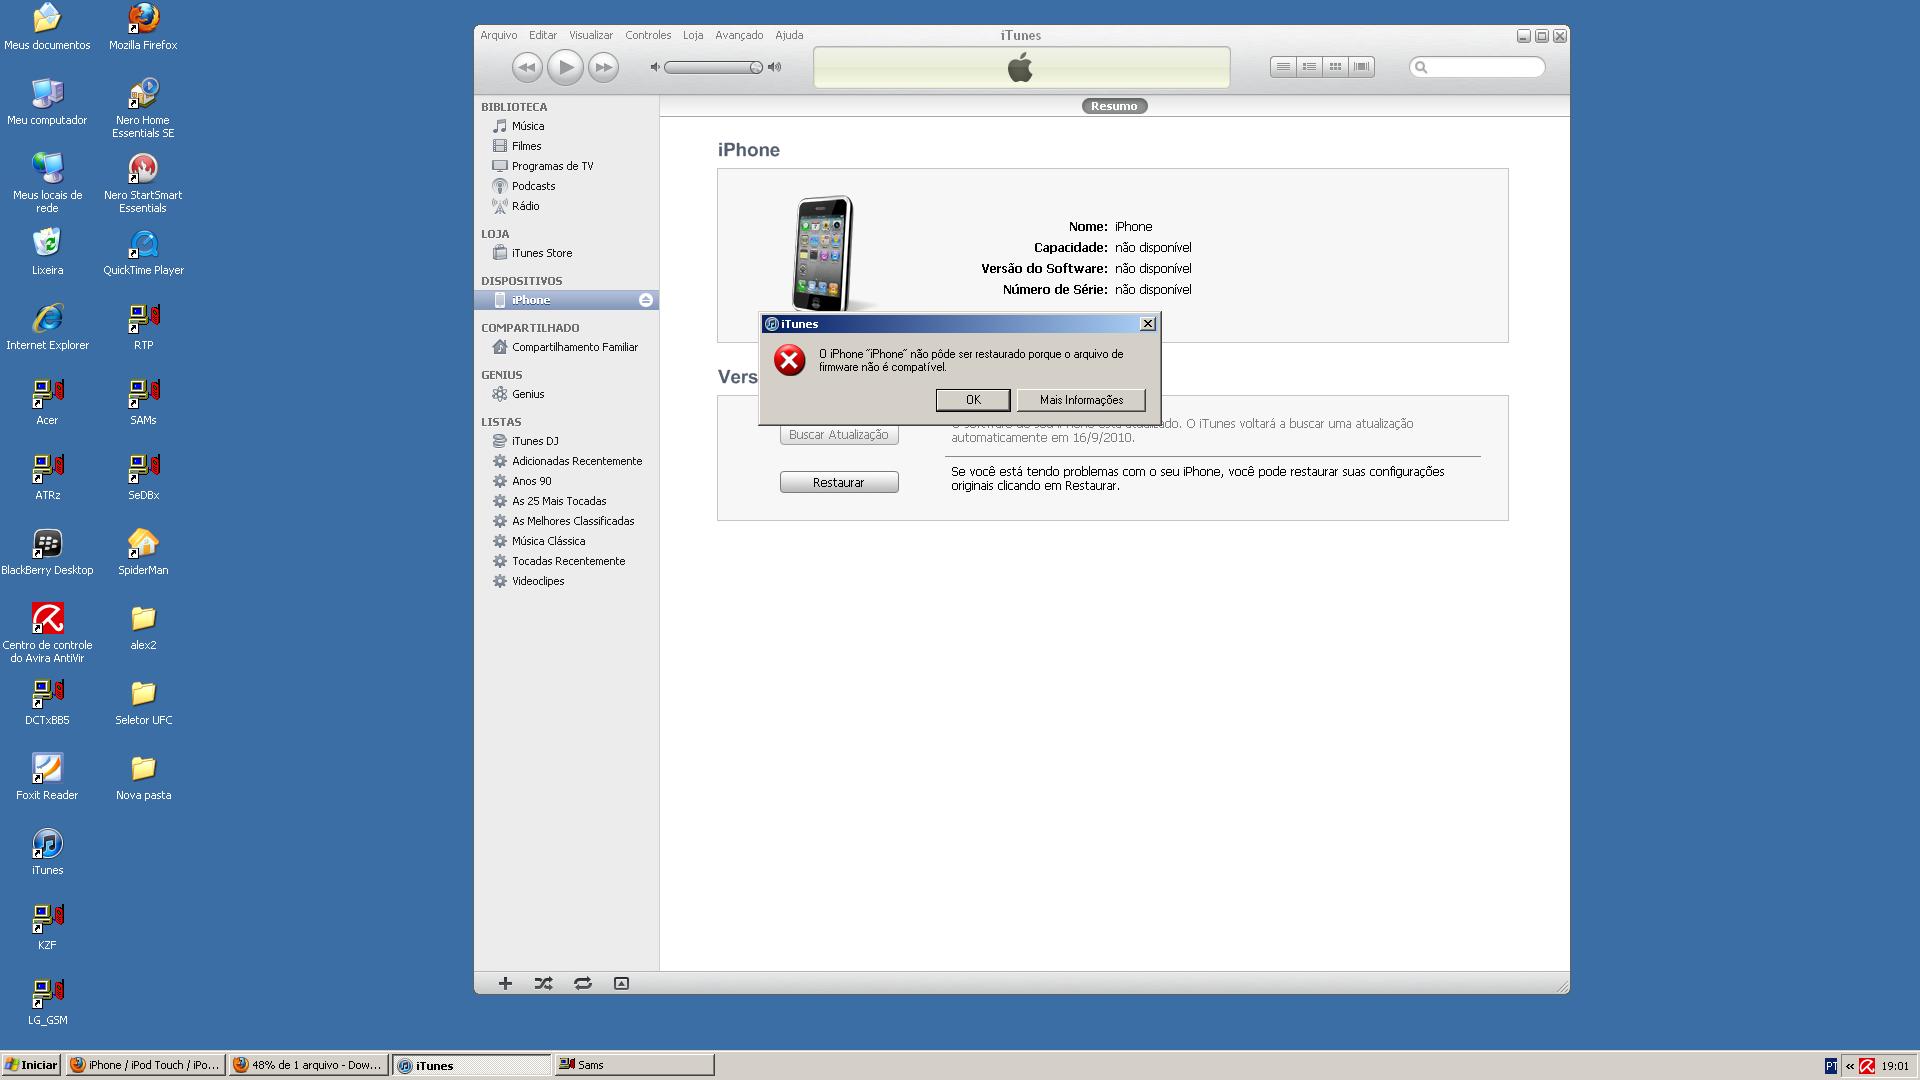
Task: Open QuickTime Player desktop icon
Action: point(143,252)
